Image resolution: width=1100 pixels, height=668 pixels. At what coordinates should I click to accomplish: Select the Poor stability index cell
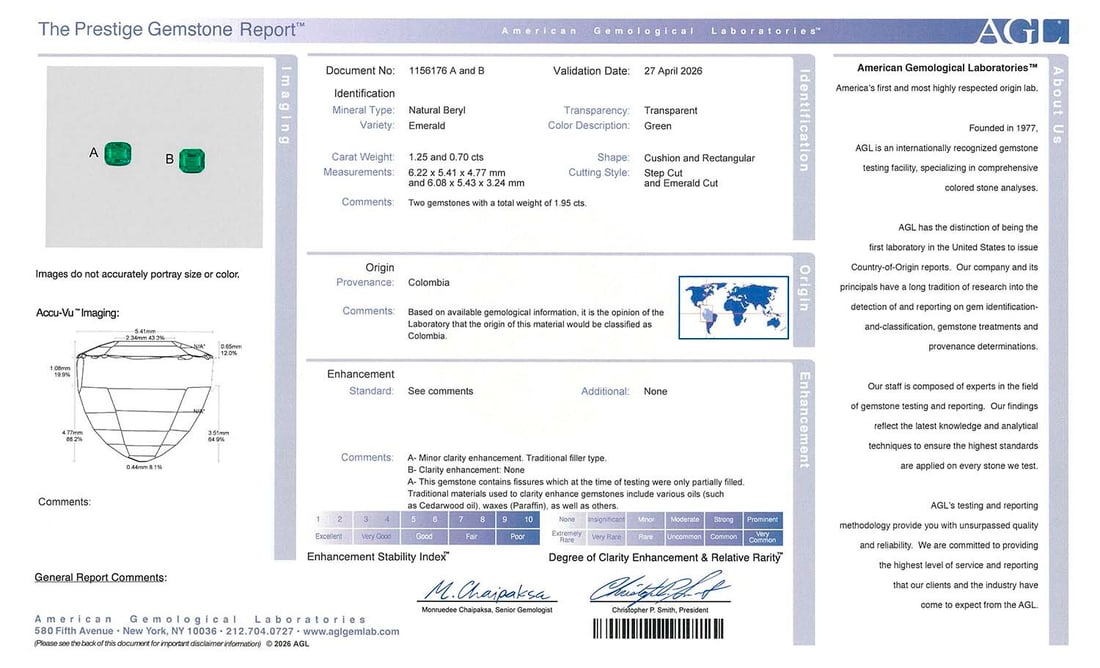click(517, 537)
